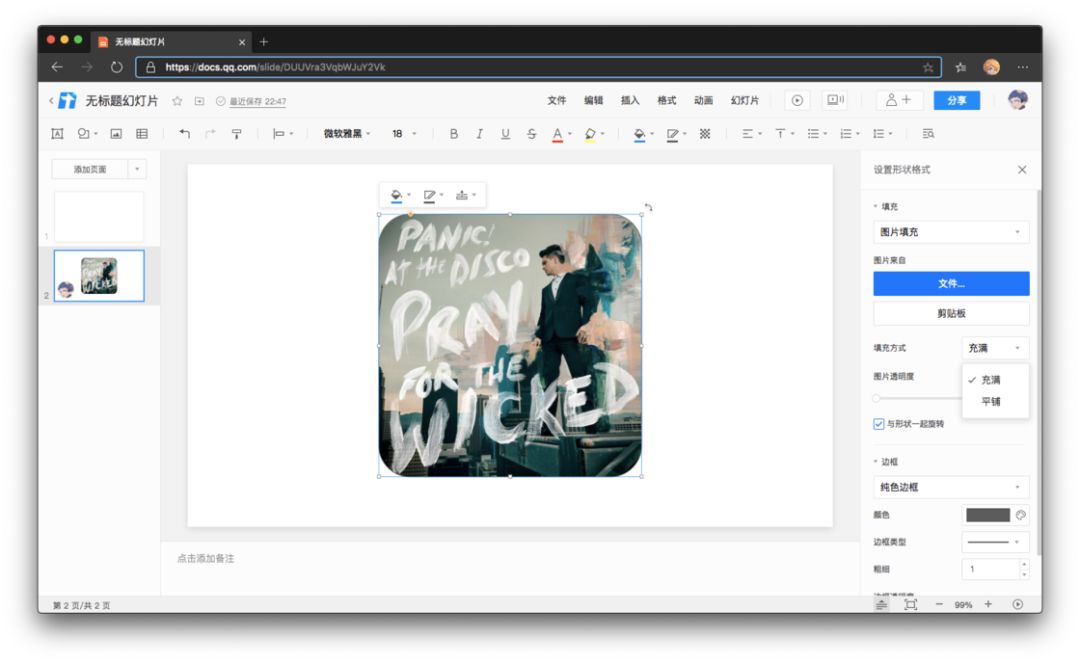This screenshot has width=1080, height=663.
Task: Select the first blank slide thumbnail
Action: click(98, 216)
